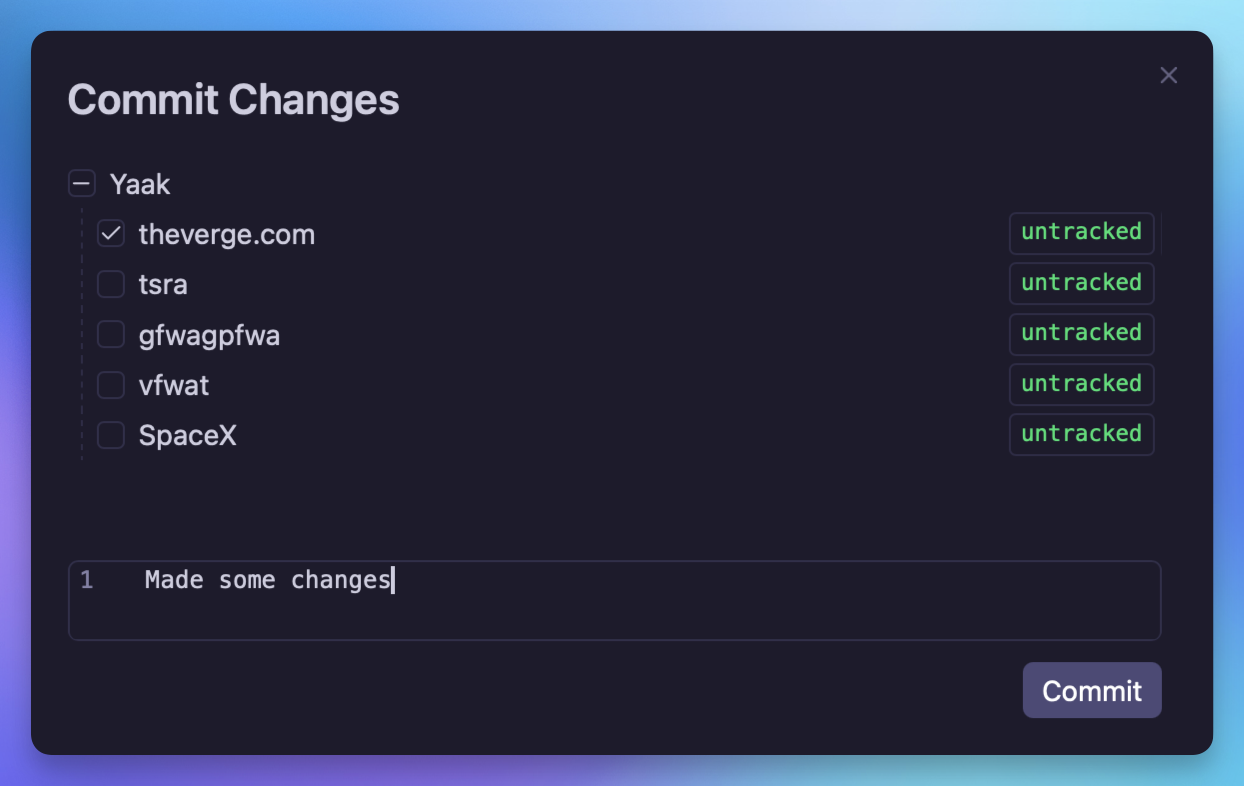Toggle the Yaak root folder checkbox
This screenshot has height=786, width=1244.
point(82,184)
